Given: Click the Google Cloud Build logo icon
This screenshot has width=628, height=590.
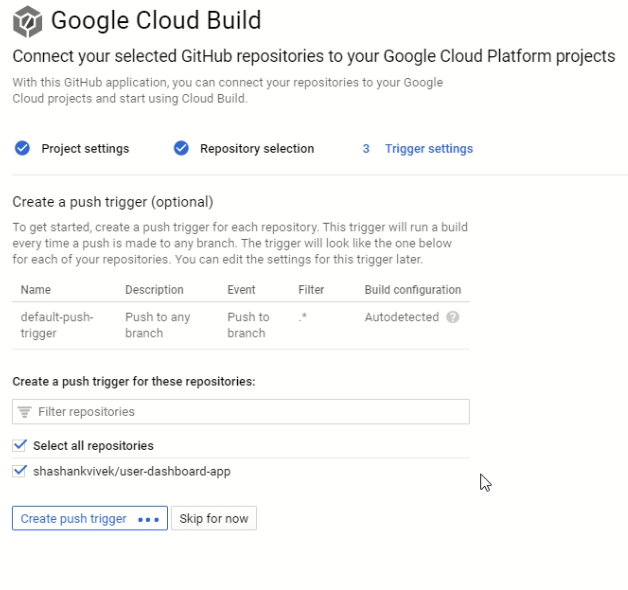Looking at the screenshot, I should click(28, 20).
